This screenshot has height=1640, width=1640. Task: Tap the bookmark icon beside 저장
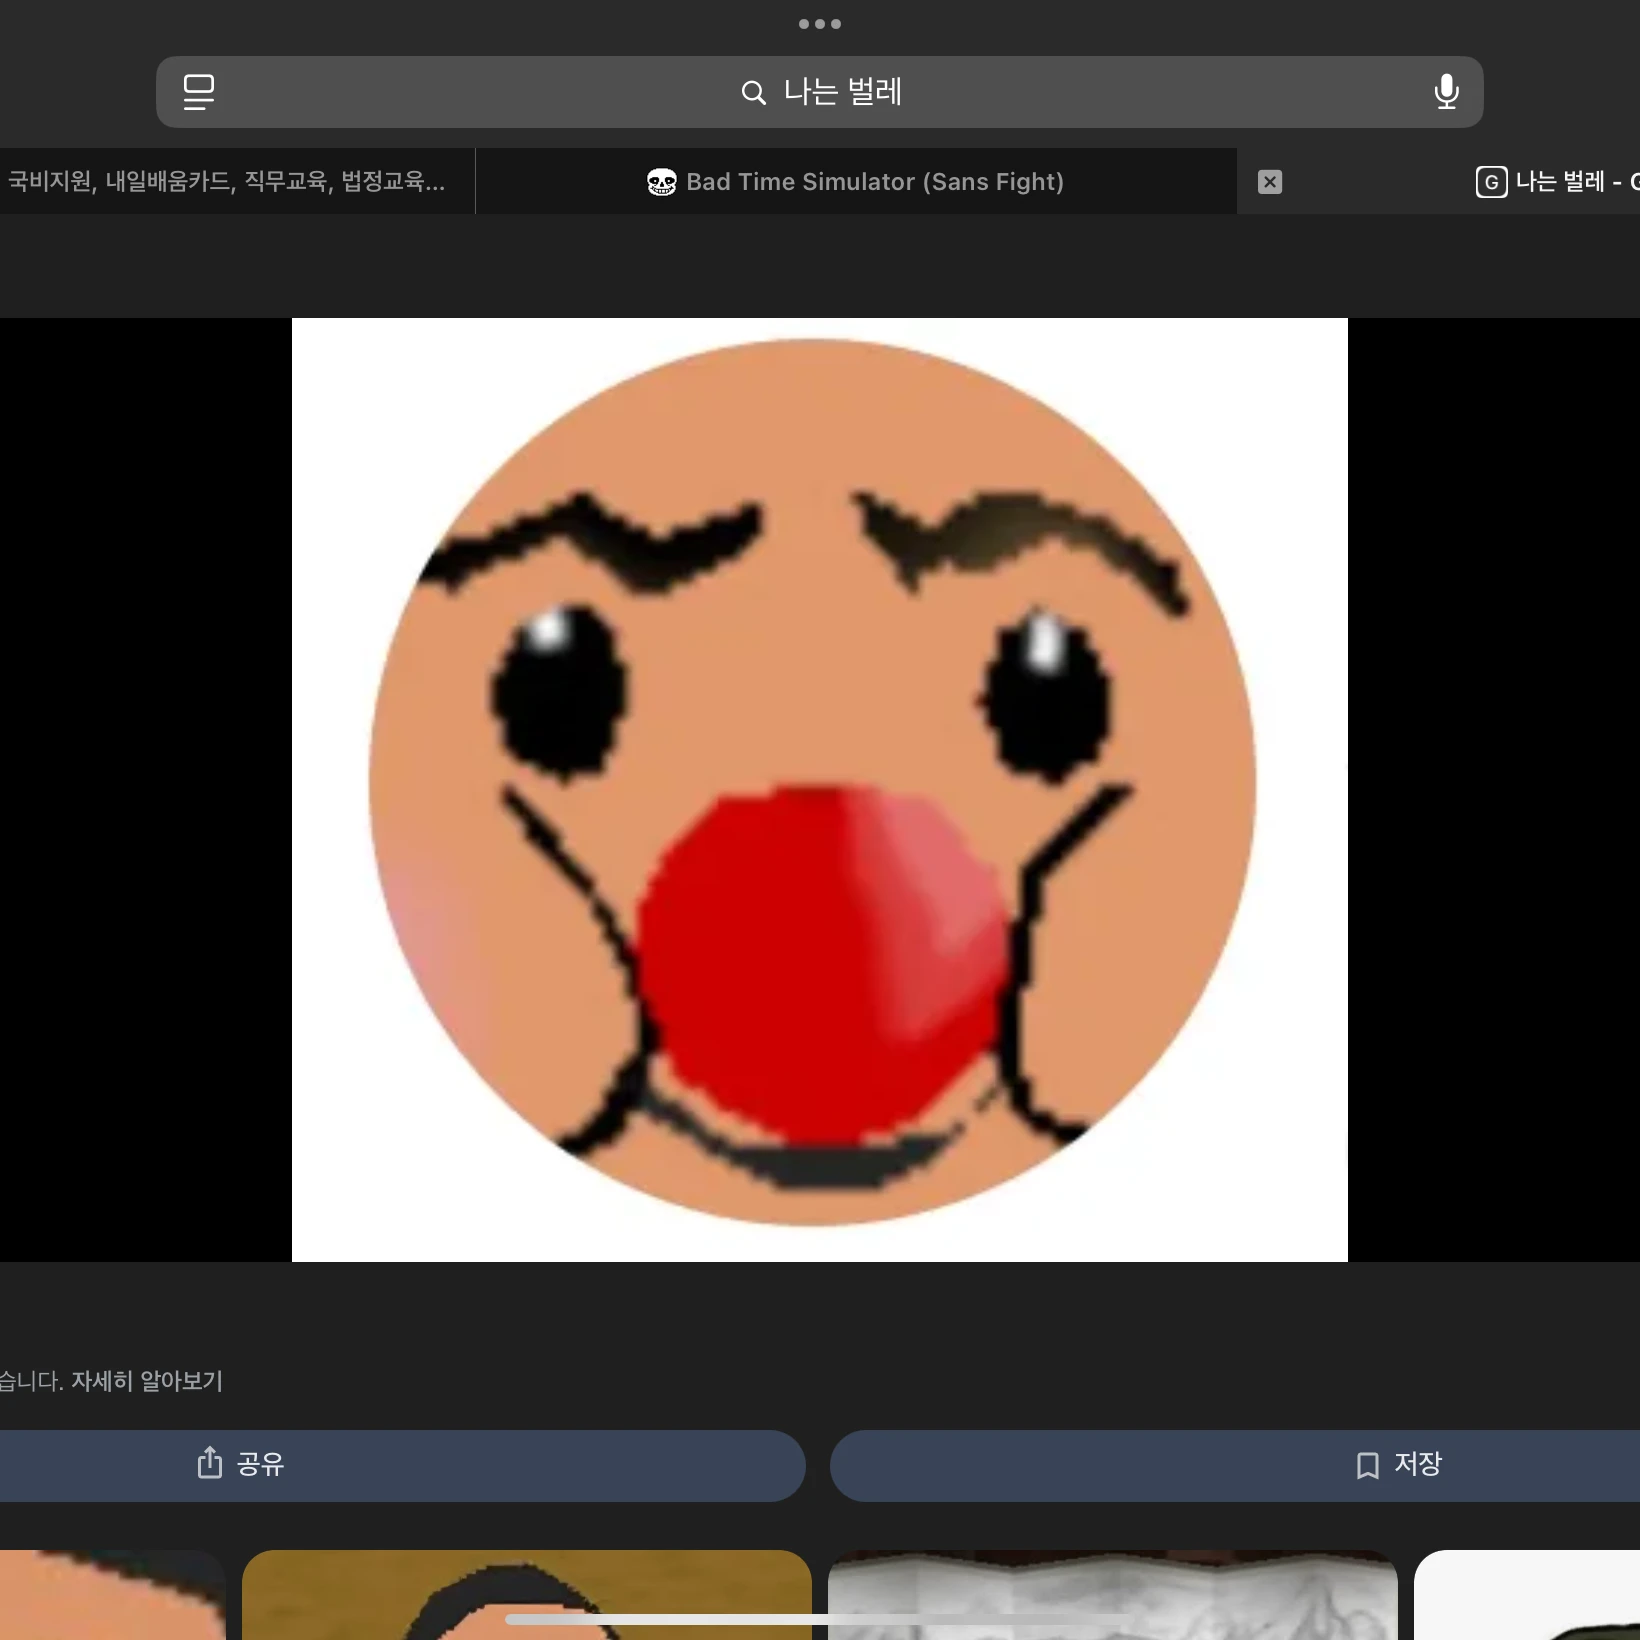(x=1367, y=1465)
